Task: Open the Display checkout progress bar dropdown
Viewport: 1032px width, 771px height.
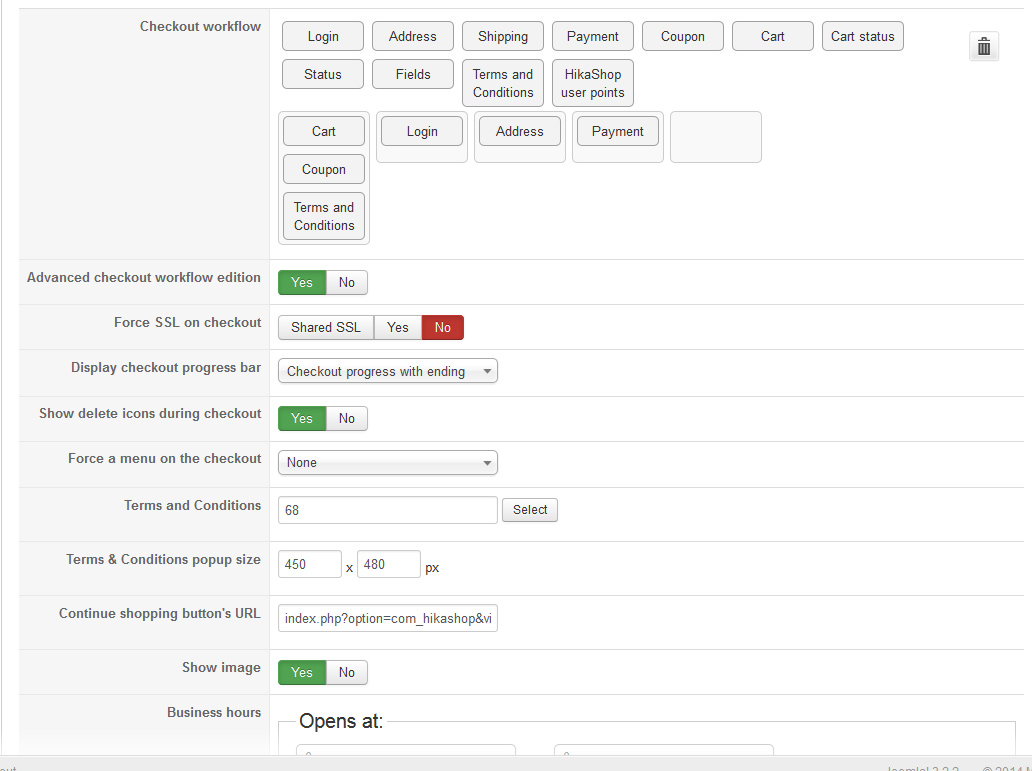Action: point(388,371)
